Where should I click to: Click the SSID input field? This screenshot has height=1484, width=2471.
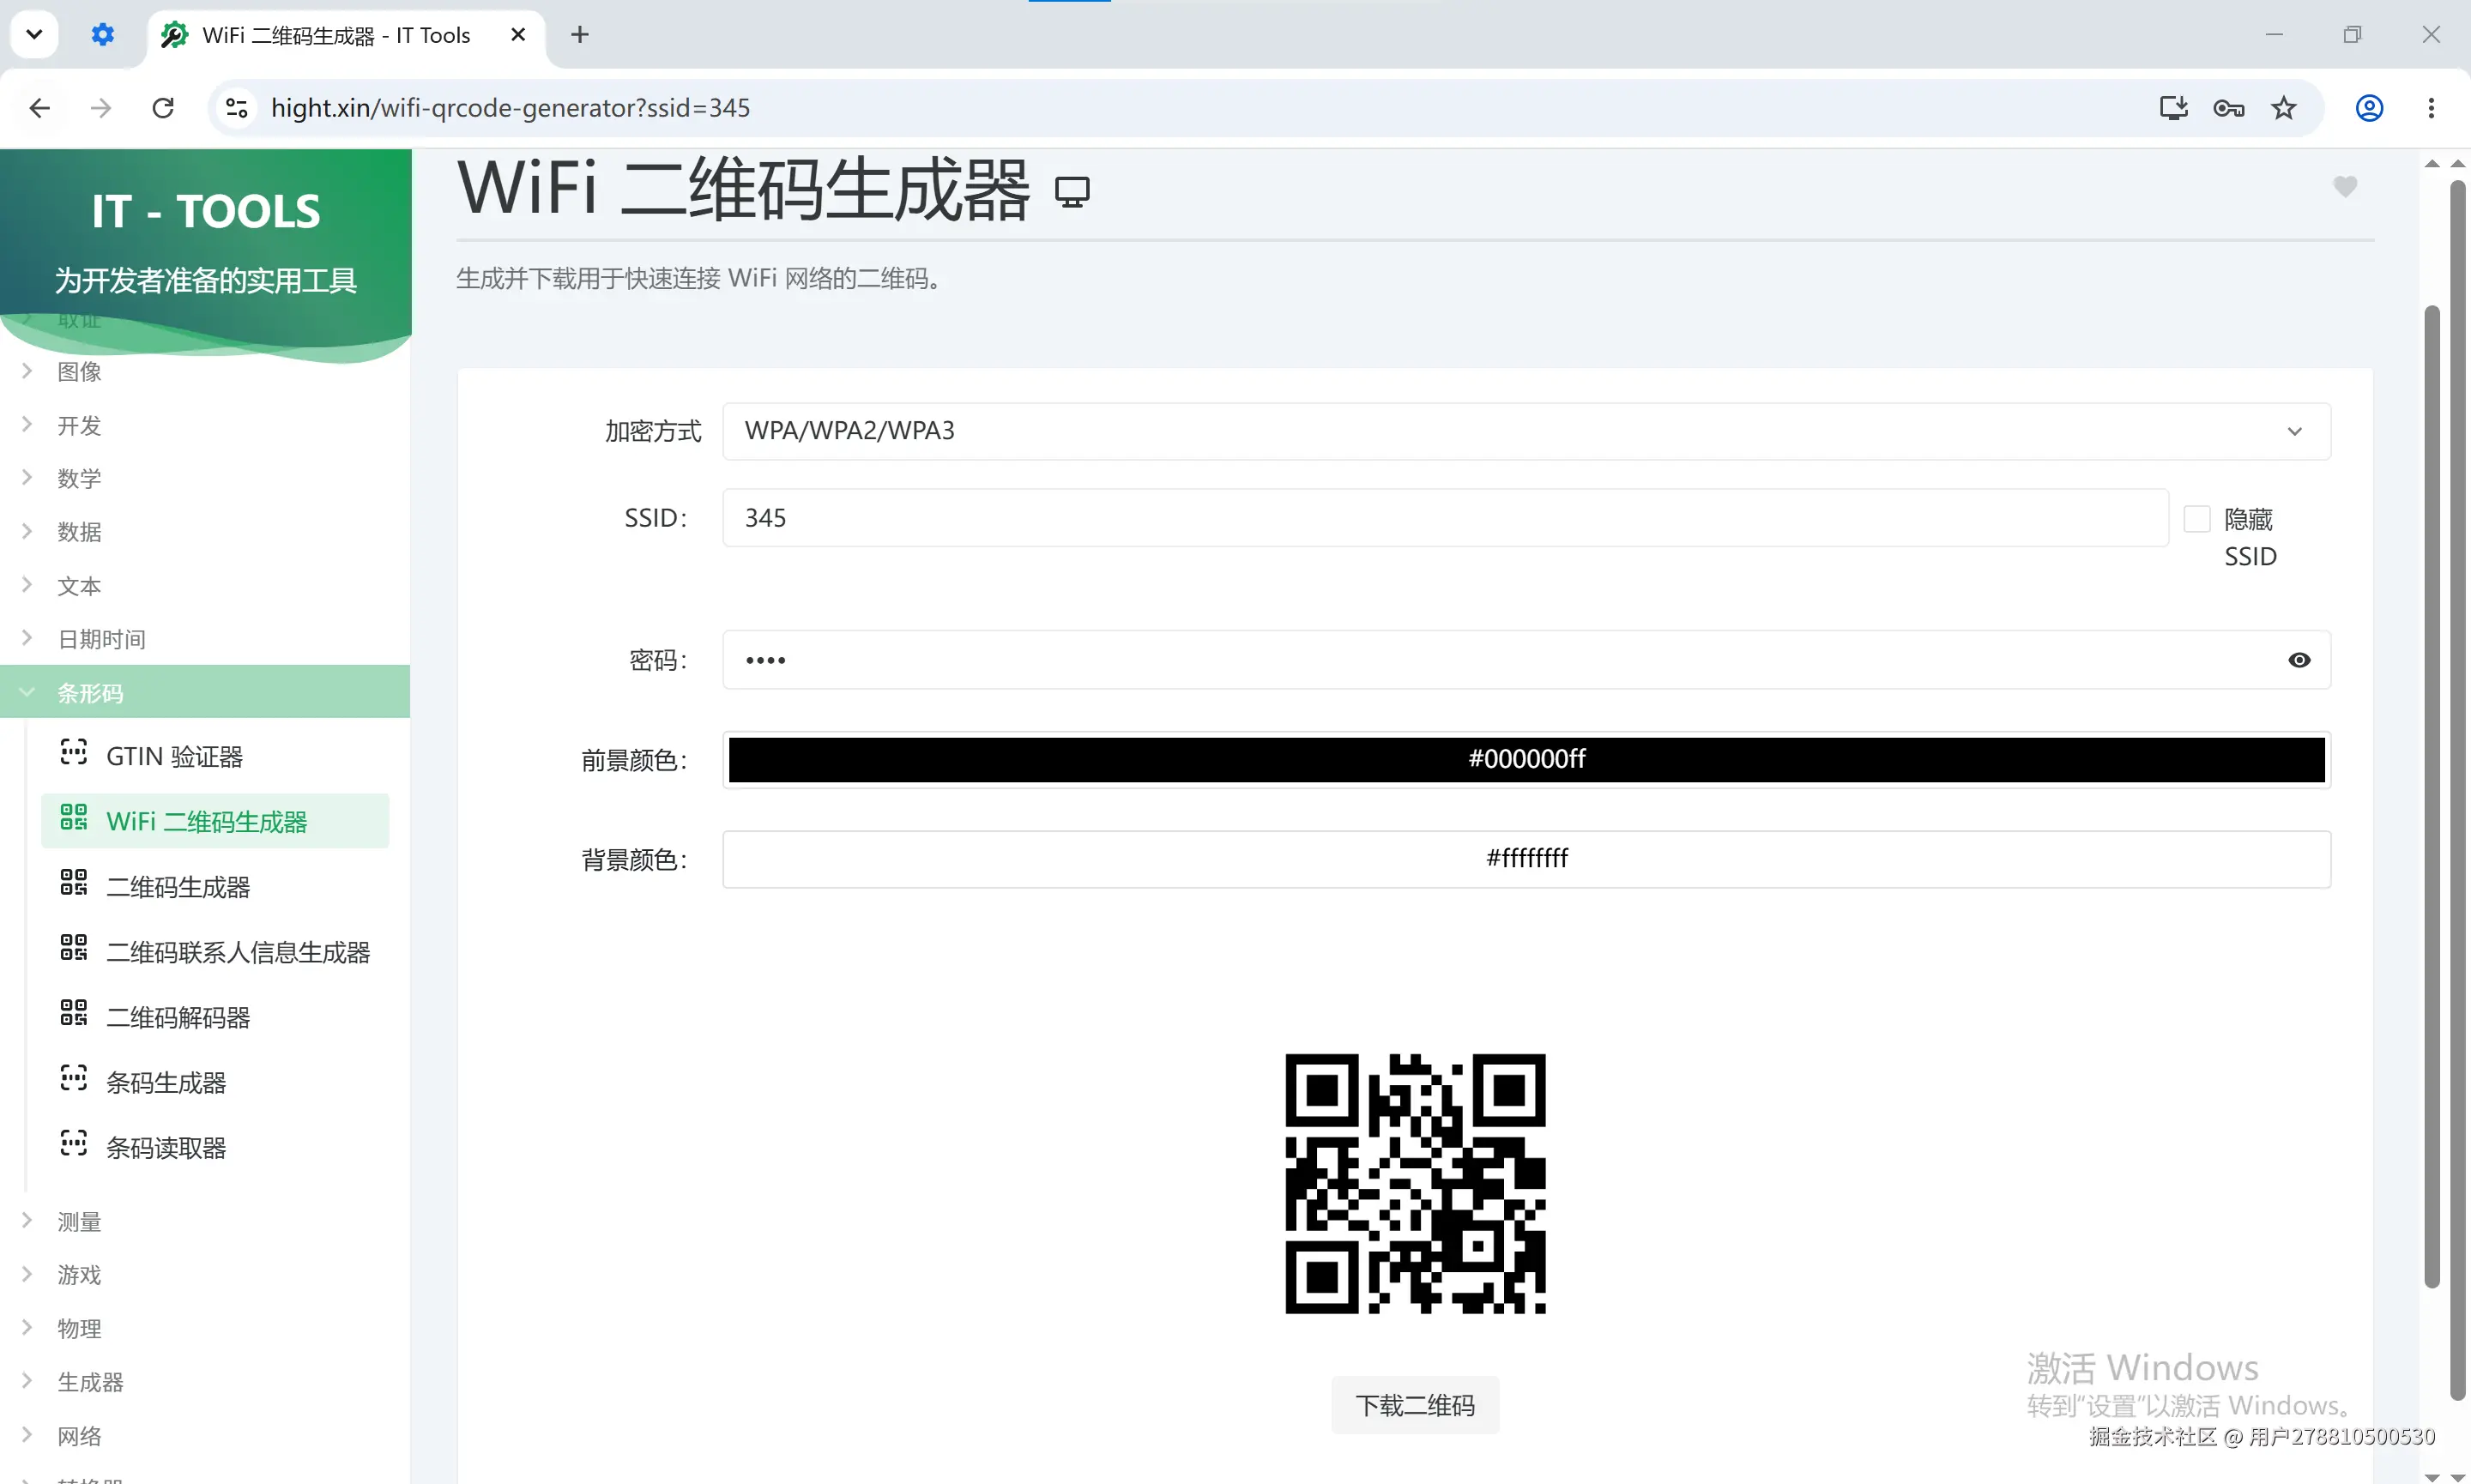tap(1445, 518)
